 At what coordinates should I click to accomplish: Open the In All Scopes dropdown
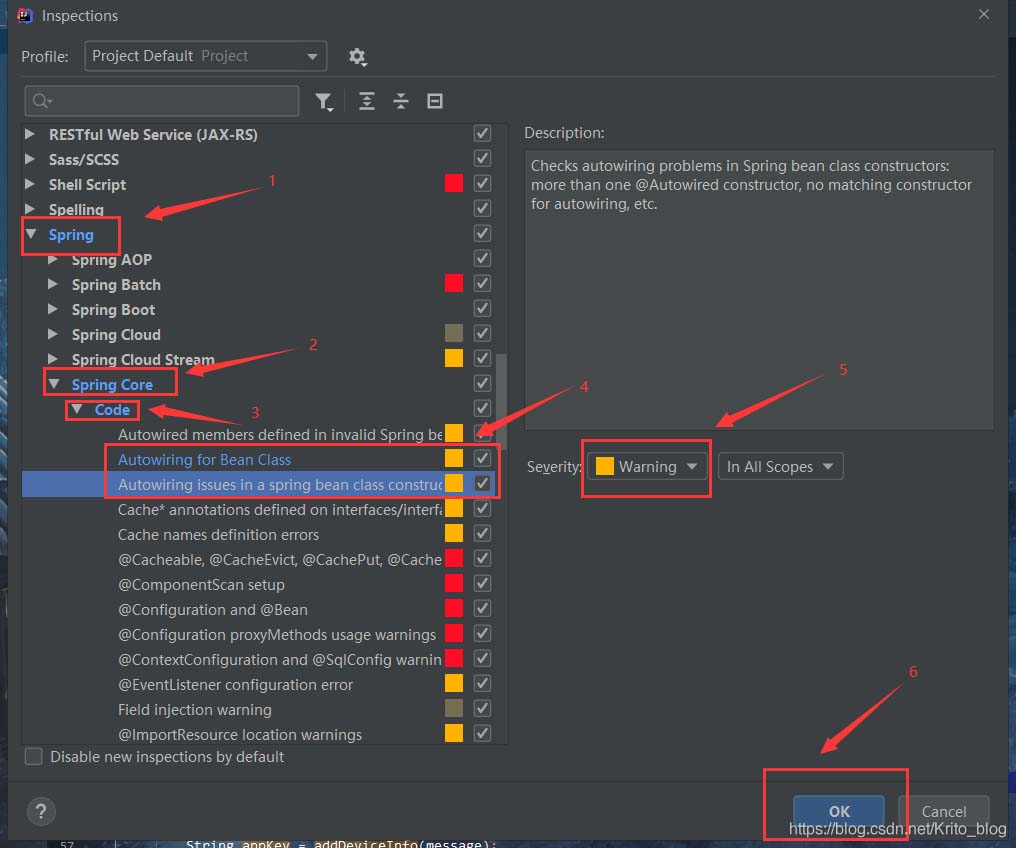[780, 467]
